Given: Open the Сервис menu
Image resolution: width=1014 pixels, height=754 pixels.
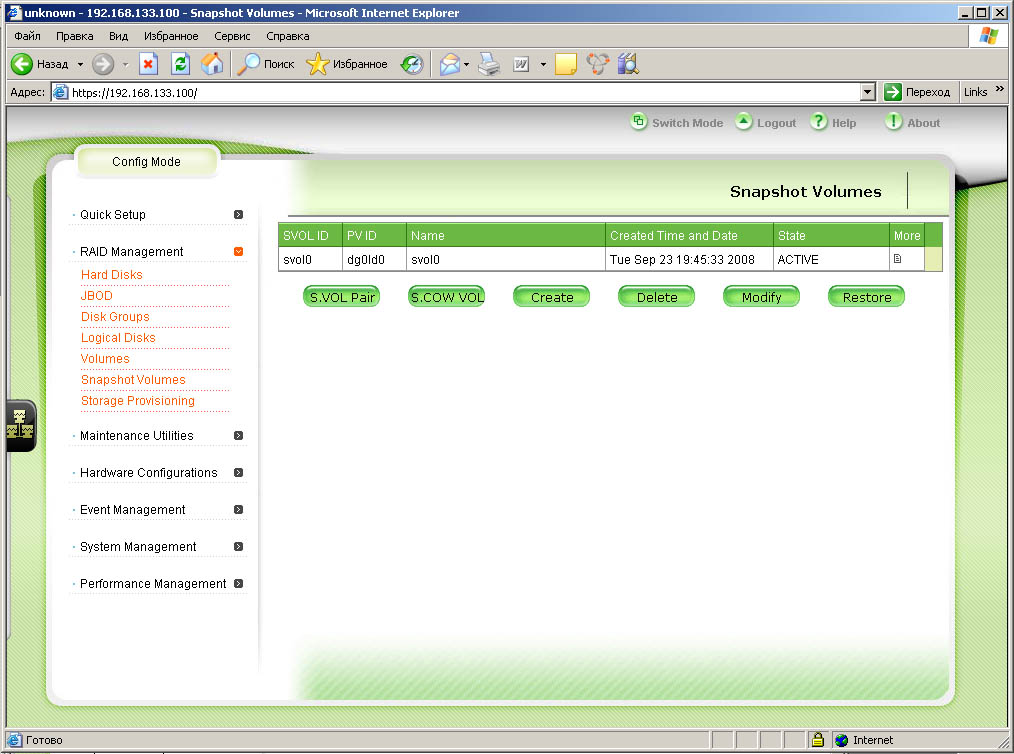Looking at the screenshot, I should point(232,36).
